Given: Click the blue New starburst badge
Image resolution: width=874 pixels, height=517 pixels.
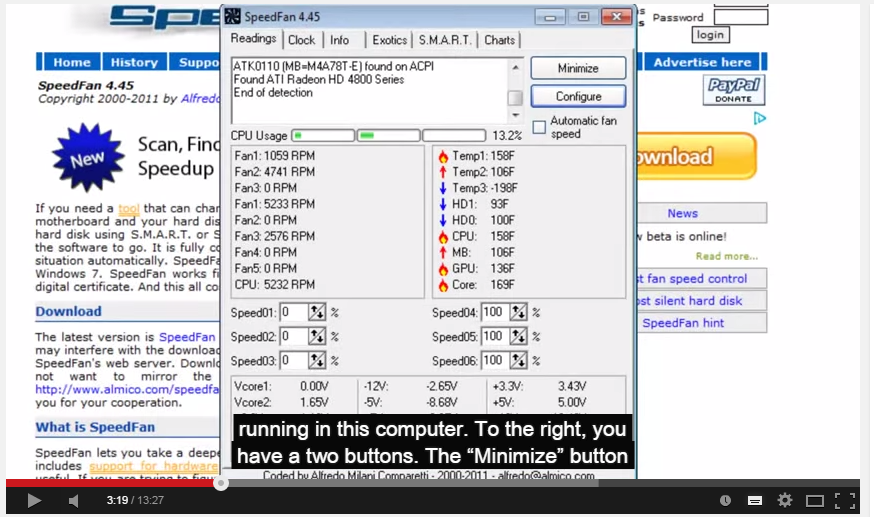Looking at the screenshot, I should coord(88,158).
